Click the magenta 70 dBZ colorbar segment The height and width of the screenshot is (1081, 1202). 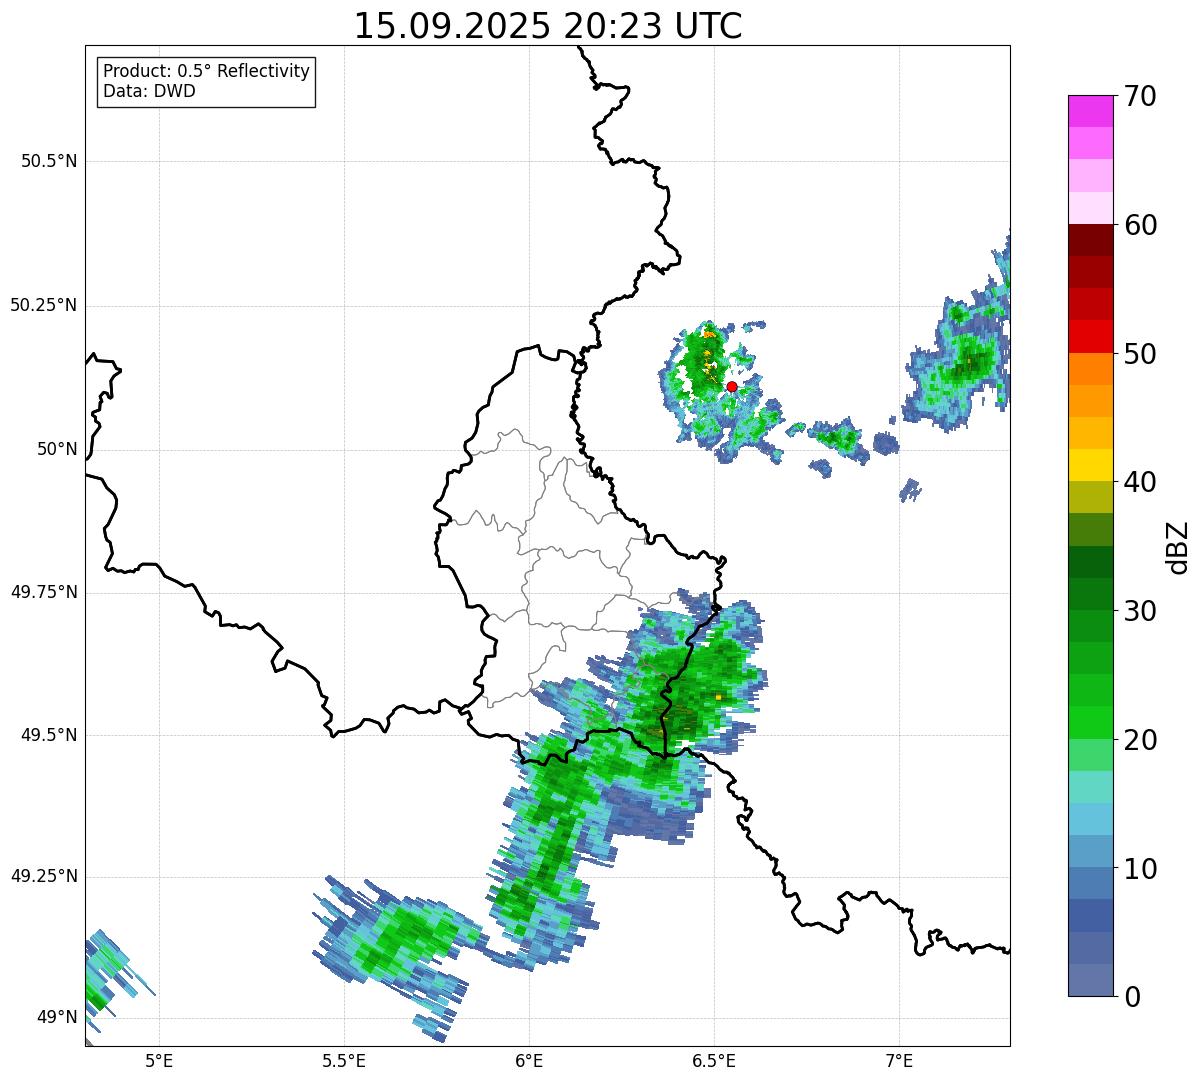[x=1091, y=110]
